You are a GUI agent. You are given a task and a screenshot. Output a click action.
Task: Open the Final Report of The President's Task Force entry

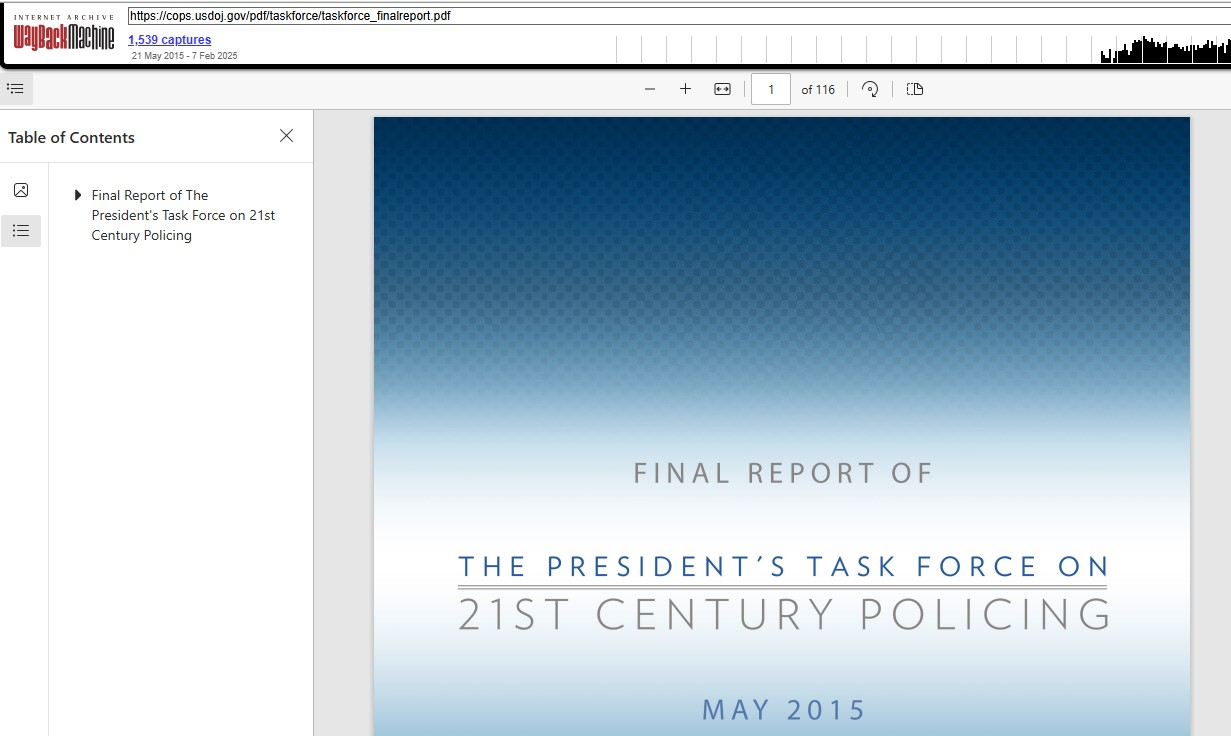click(183, 215)
